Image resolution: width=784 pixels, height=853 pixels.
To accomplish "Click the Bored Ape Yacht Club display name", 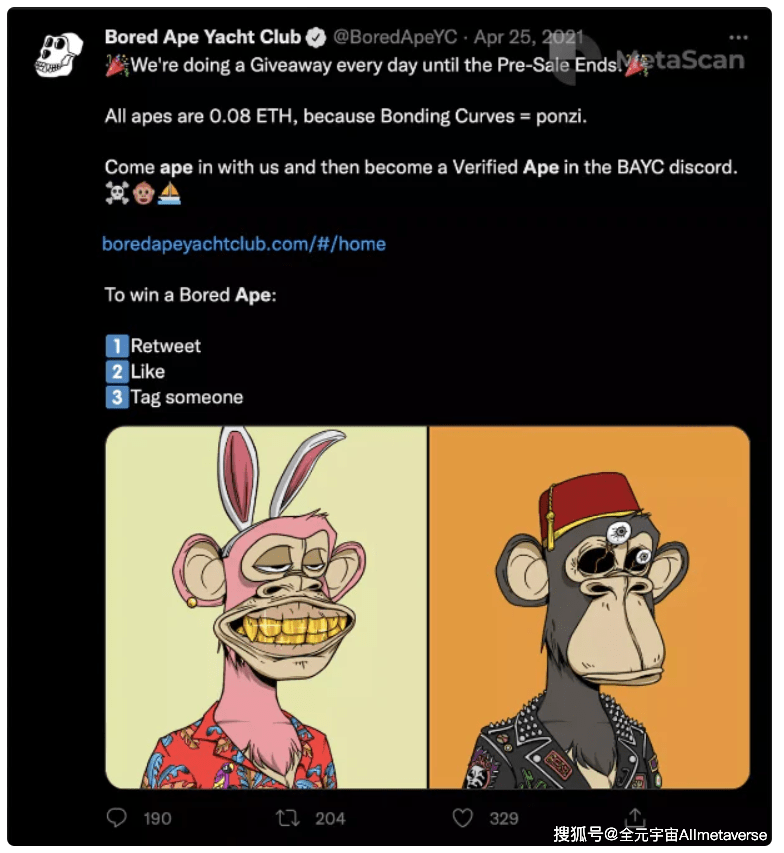I will tap(202, 38).
